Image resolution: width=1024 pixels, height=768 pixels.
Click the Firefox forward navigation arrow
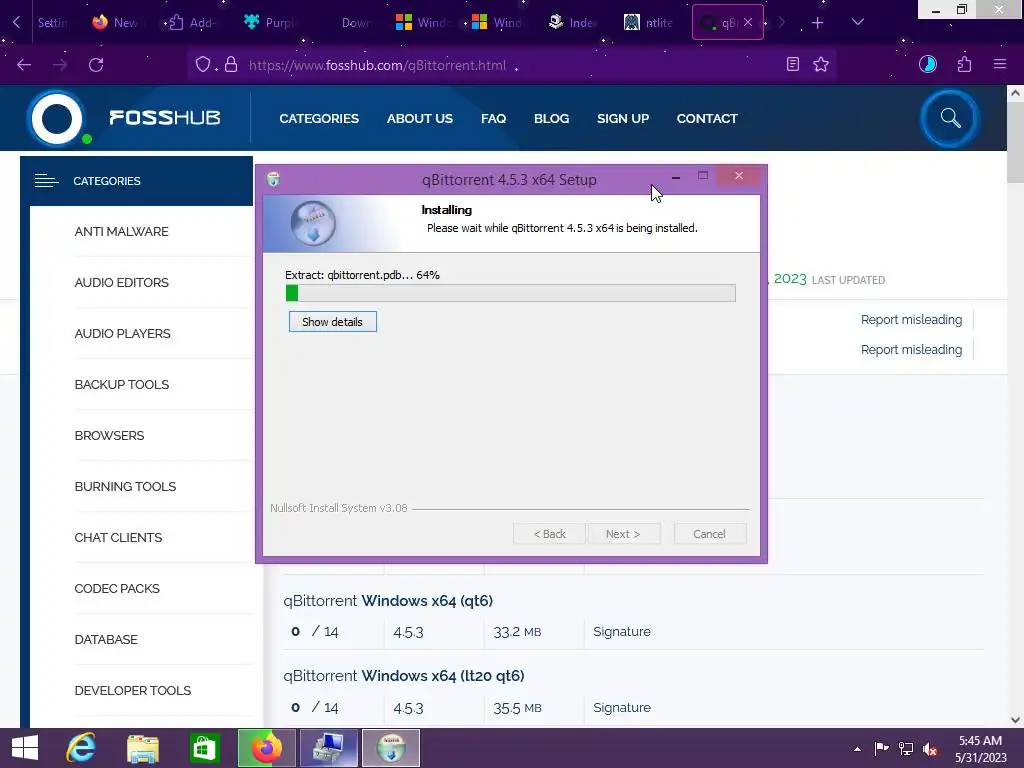pos(59,65)
